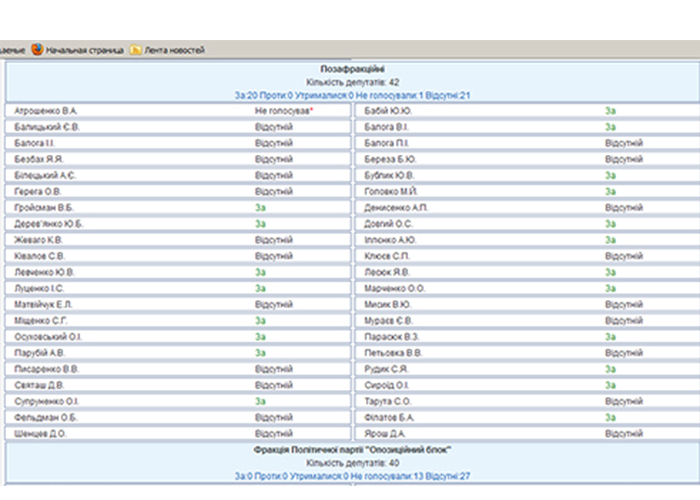The height and width of the screenshot is (500, 700).
Task: Click the Опозиційний блок faction heading
Action: click(352, 450)
